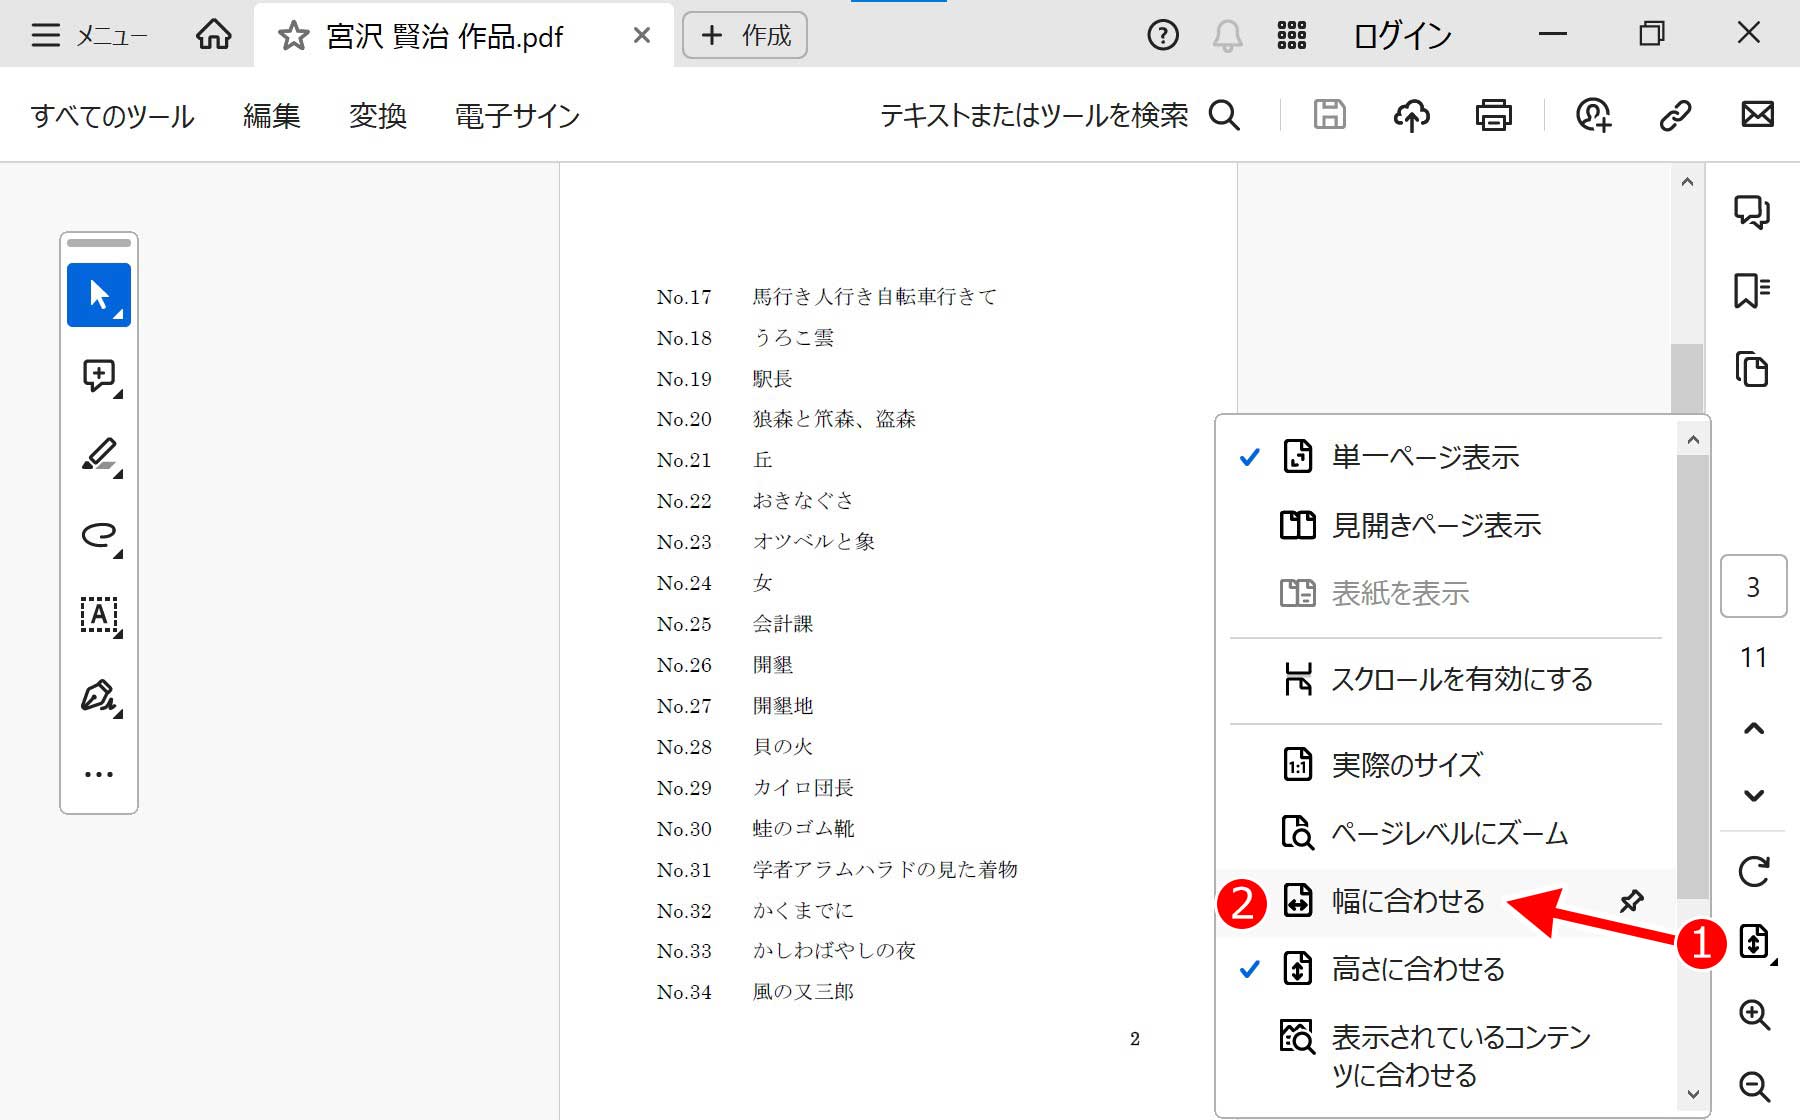The image size is (1800, 1120).
Task: Open the メニュー hamburger menu
Action: tap(88, 35)
